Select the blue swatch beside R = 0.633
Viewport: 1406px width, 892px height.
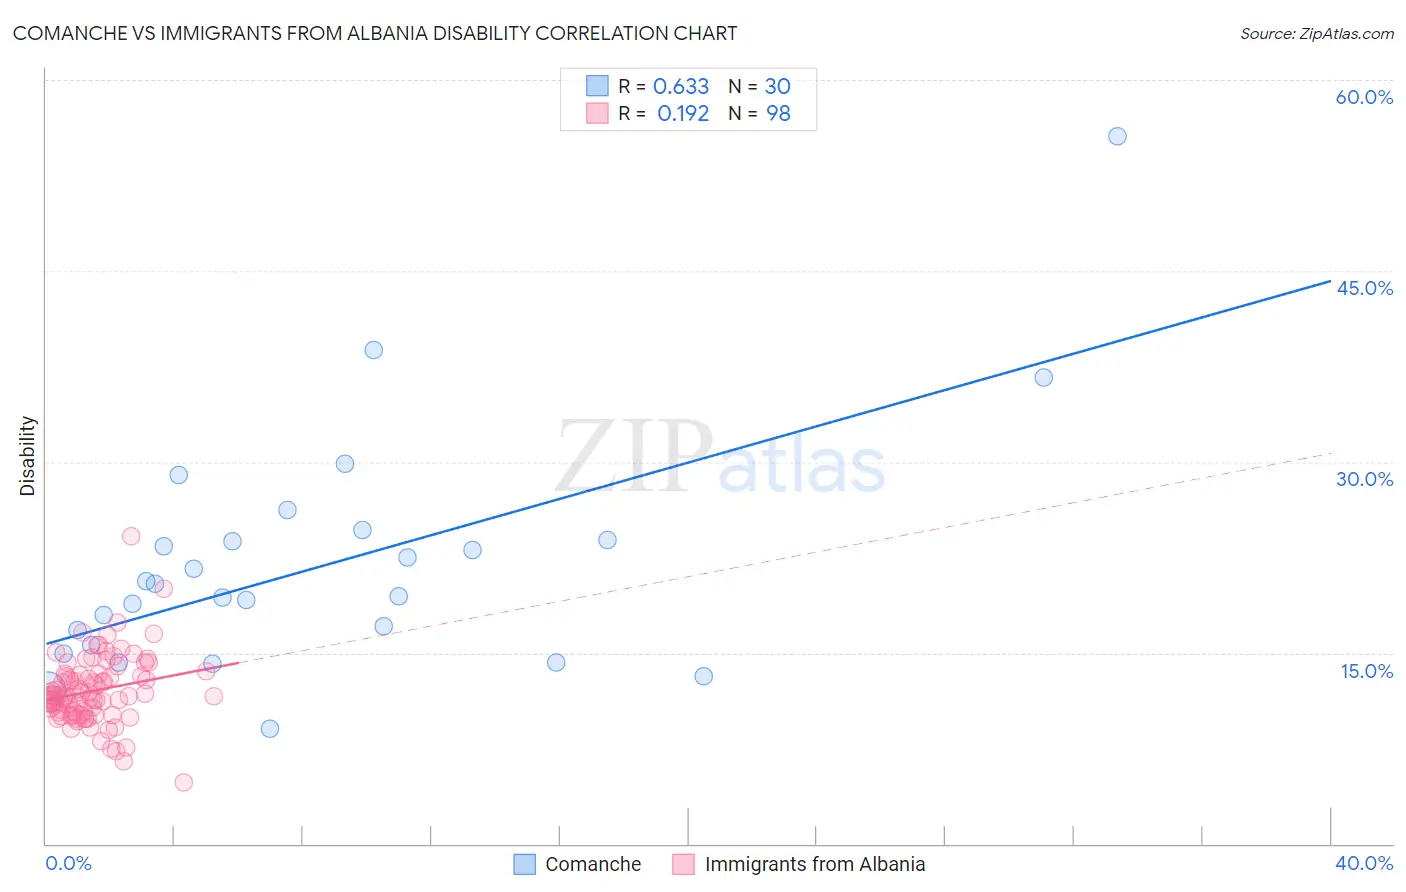point(597,86)
